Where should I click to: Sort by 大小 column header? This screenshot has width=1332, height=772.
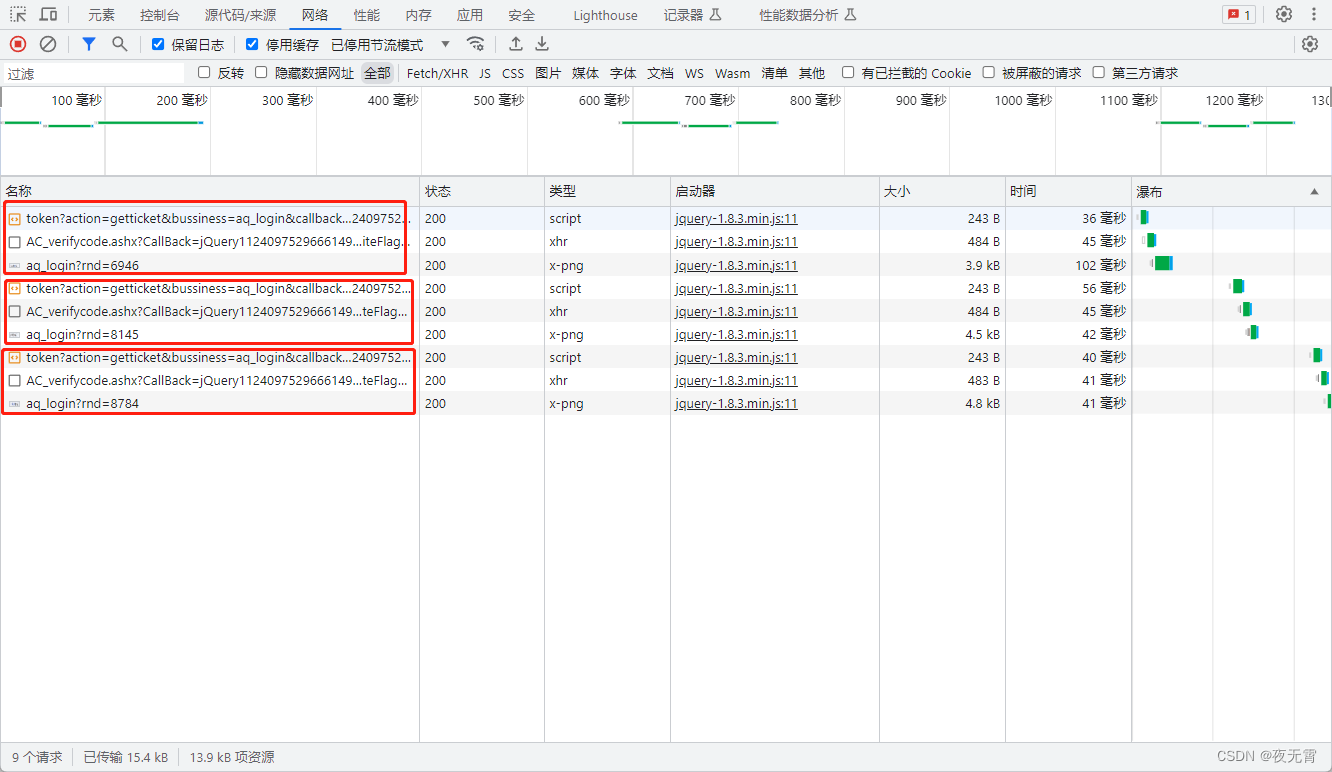pos(942,191)
